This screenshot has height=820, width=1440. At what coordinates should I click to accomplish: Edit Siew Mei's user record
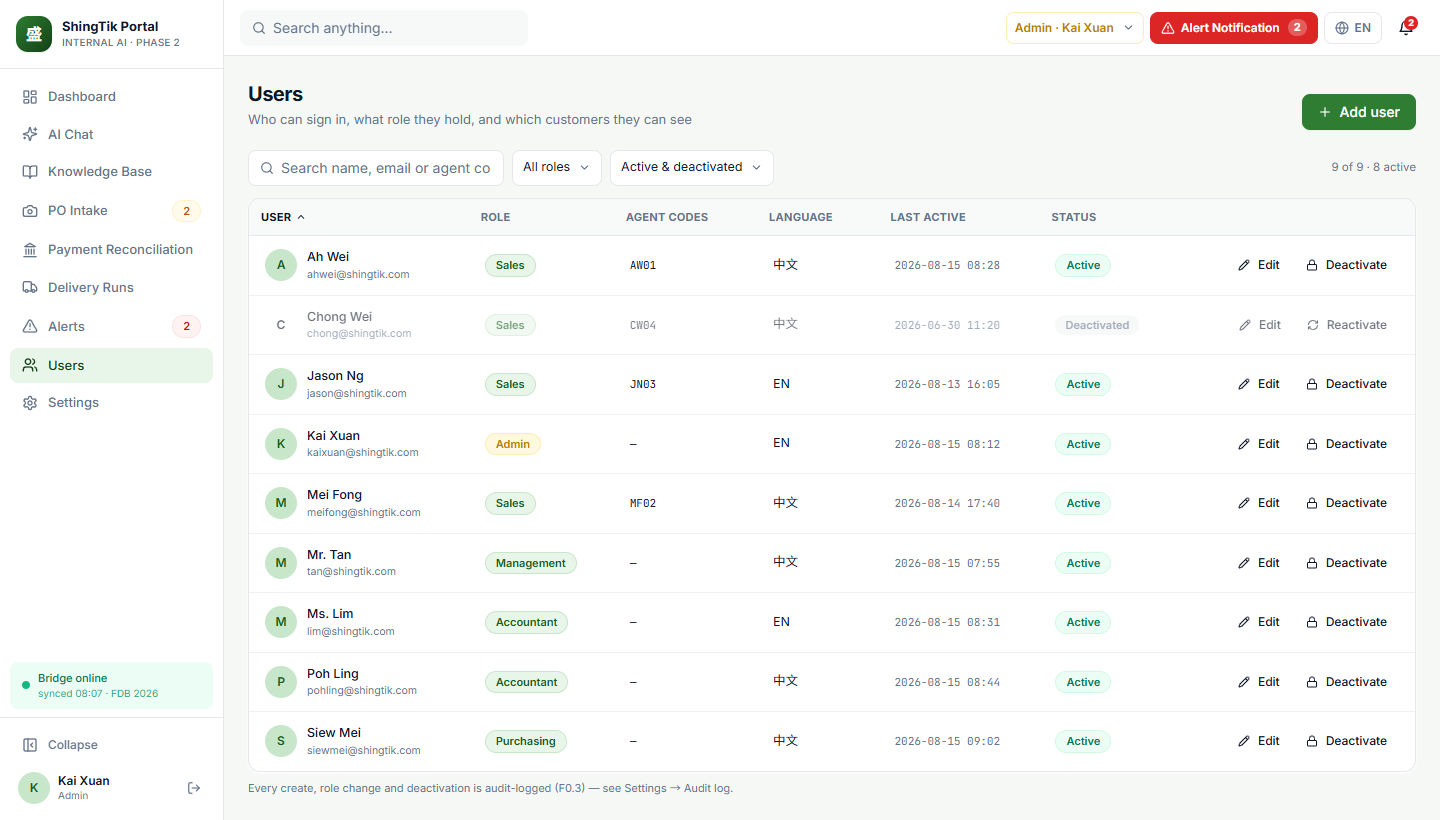pos(1259,741)
